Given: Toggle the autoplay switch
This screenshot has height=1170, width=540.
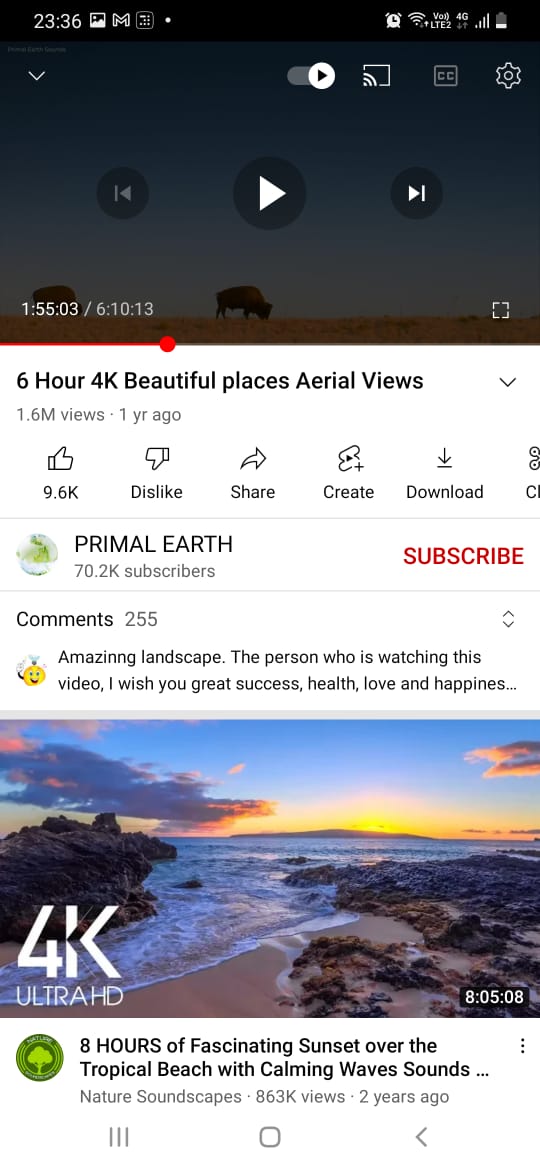Looking at the screenshot, I should [x=311, y=75].
